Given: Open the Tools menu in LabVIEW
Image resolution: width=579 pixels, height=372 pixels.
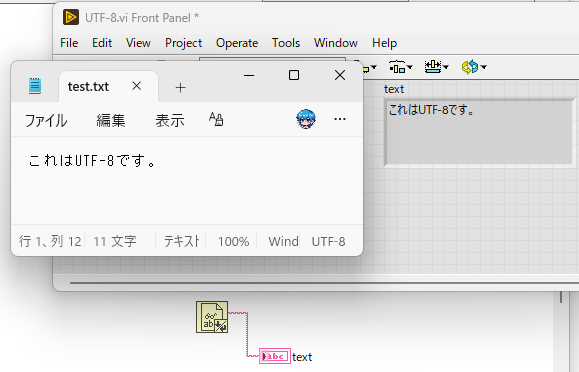Looking at the screenshot, I should (286, 43).
